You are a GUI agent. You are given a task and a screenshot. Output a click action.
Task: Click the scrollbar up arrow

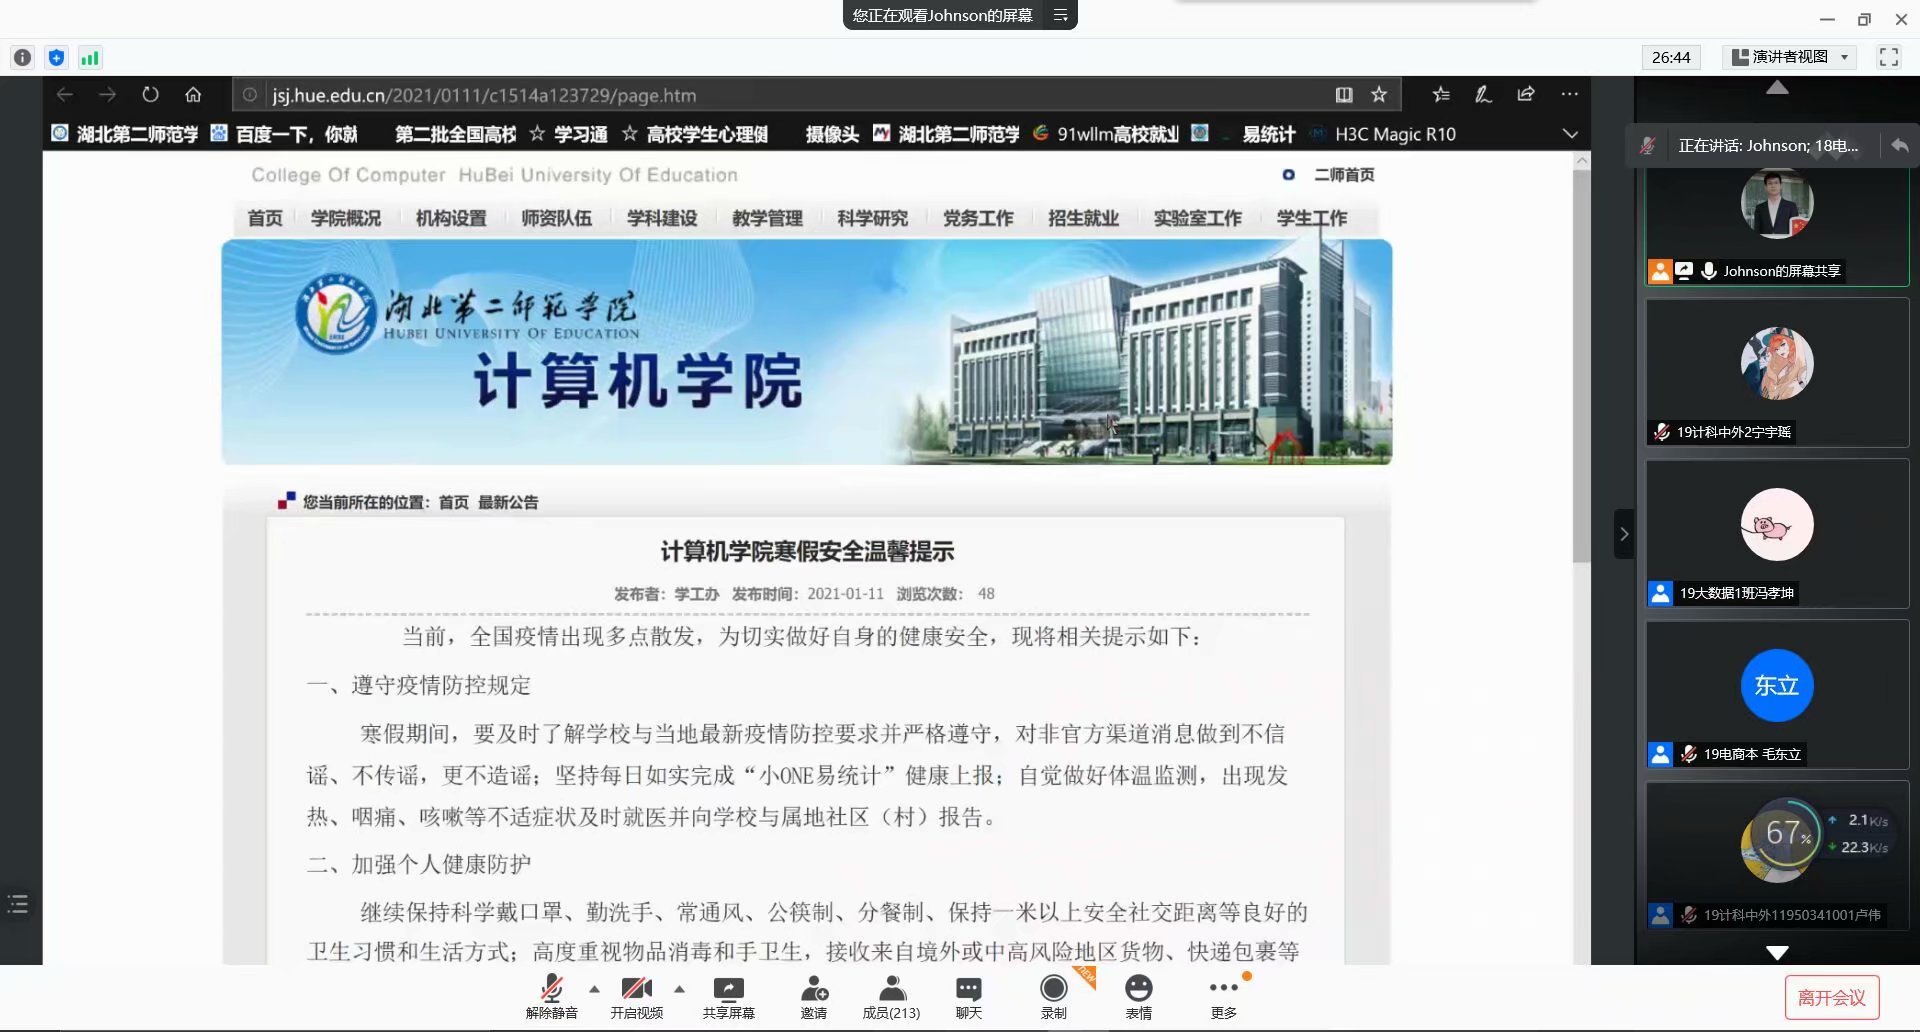coord(1581,160)
